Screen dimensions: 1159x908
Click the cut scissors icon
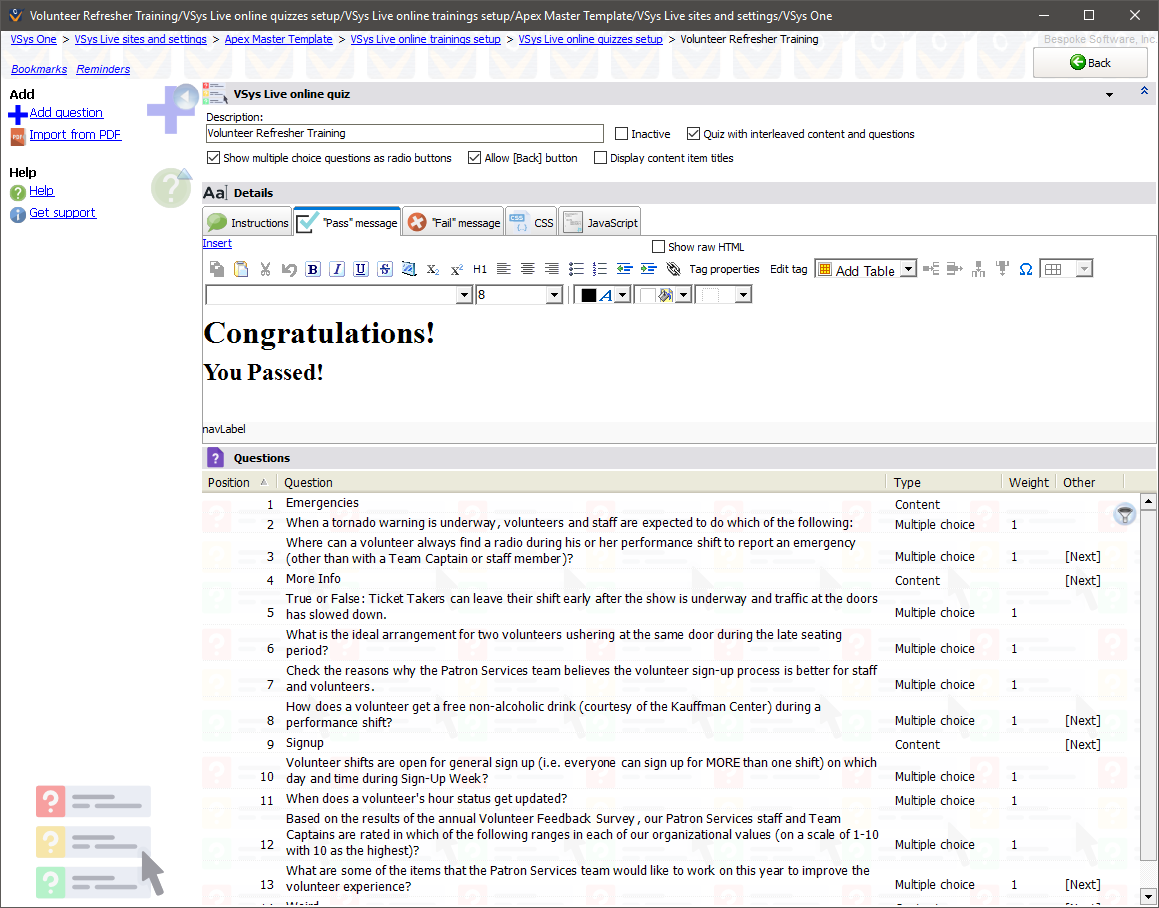pyautogui.click(x=265, y=269)
